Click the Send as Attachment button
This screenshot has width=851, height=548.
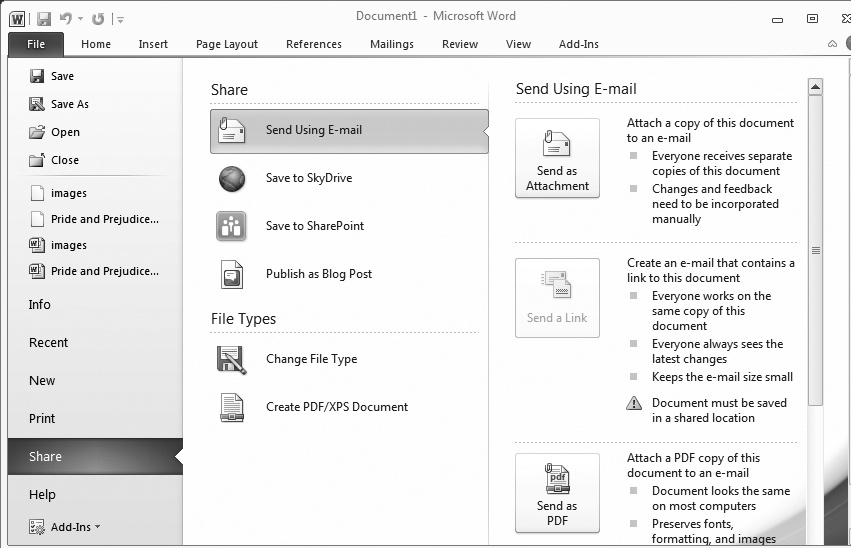[557, 158]
